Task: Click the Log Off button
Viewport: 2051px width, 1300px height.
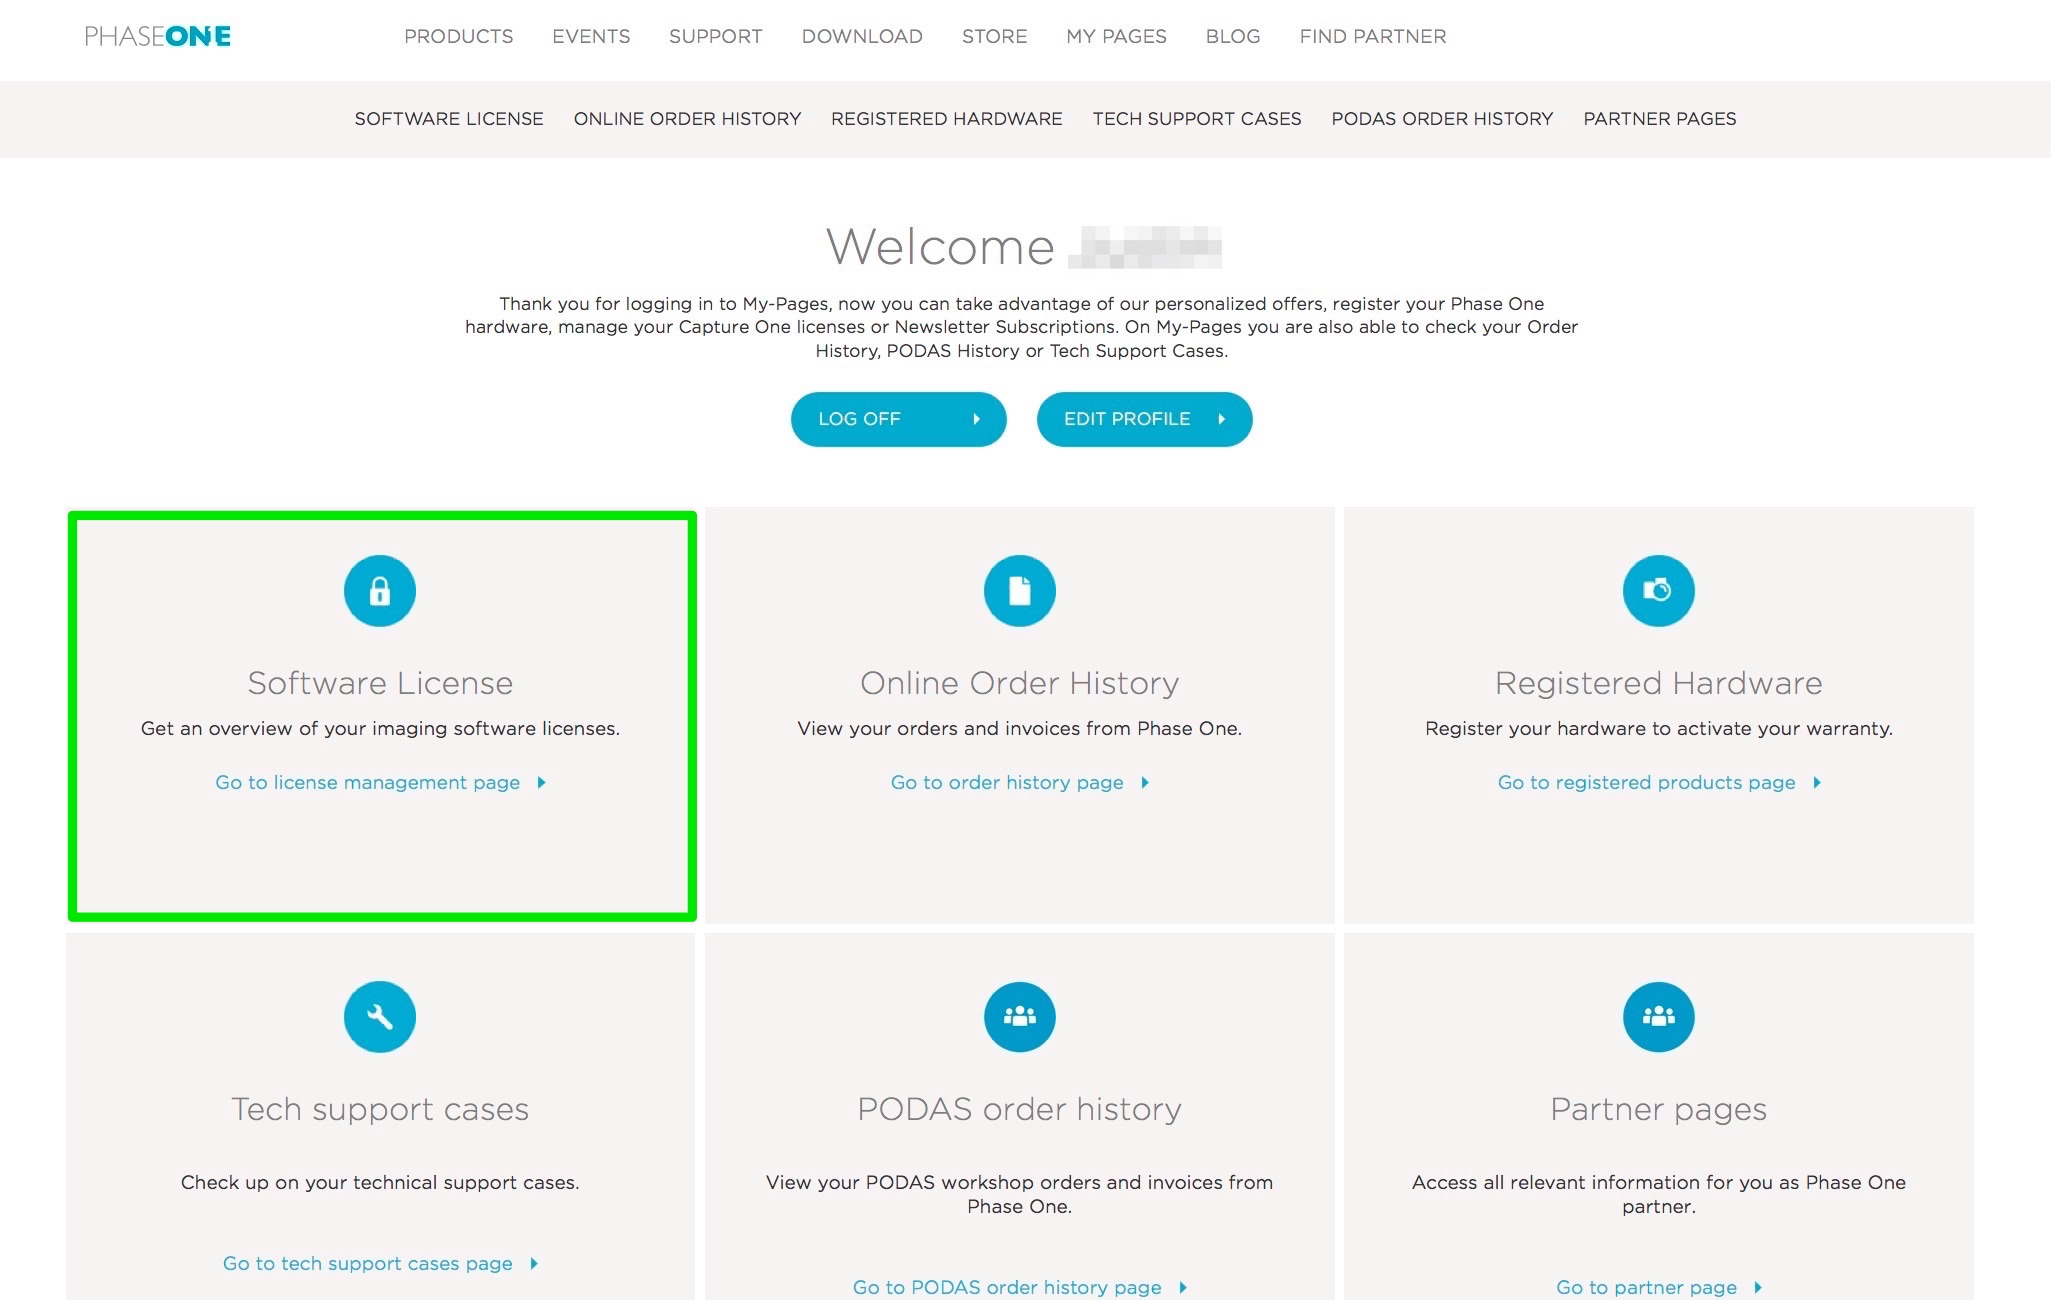Action: click(x=899, y=419)
